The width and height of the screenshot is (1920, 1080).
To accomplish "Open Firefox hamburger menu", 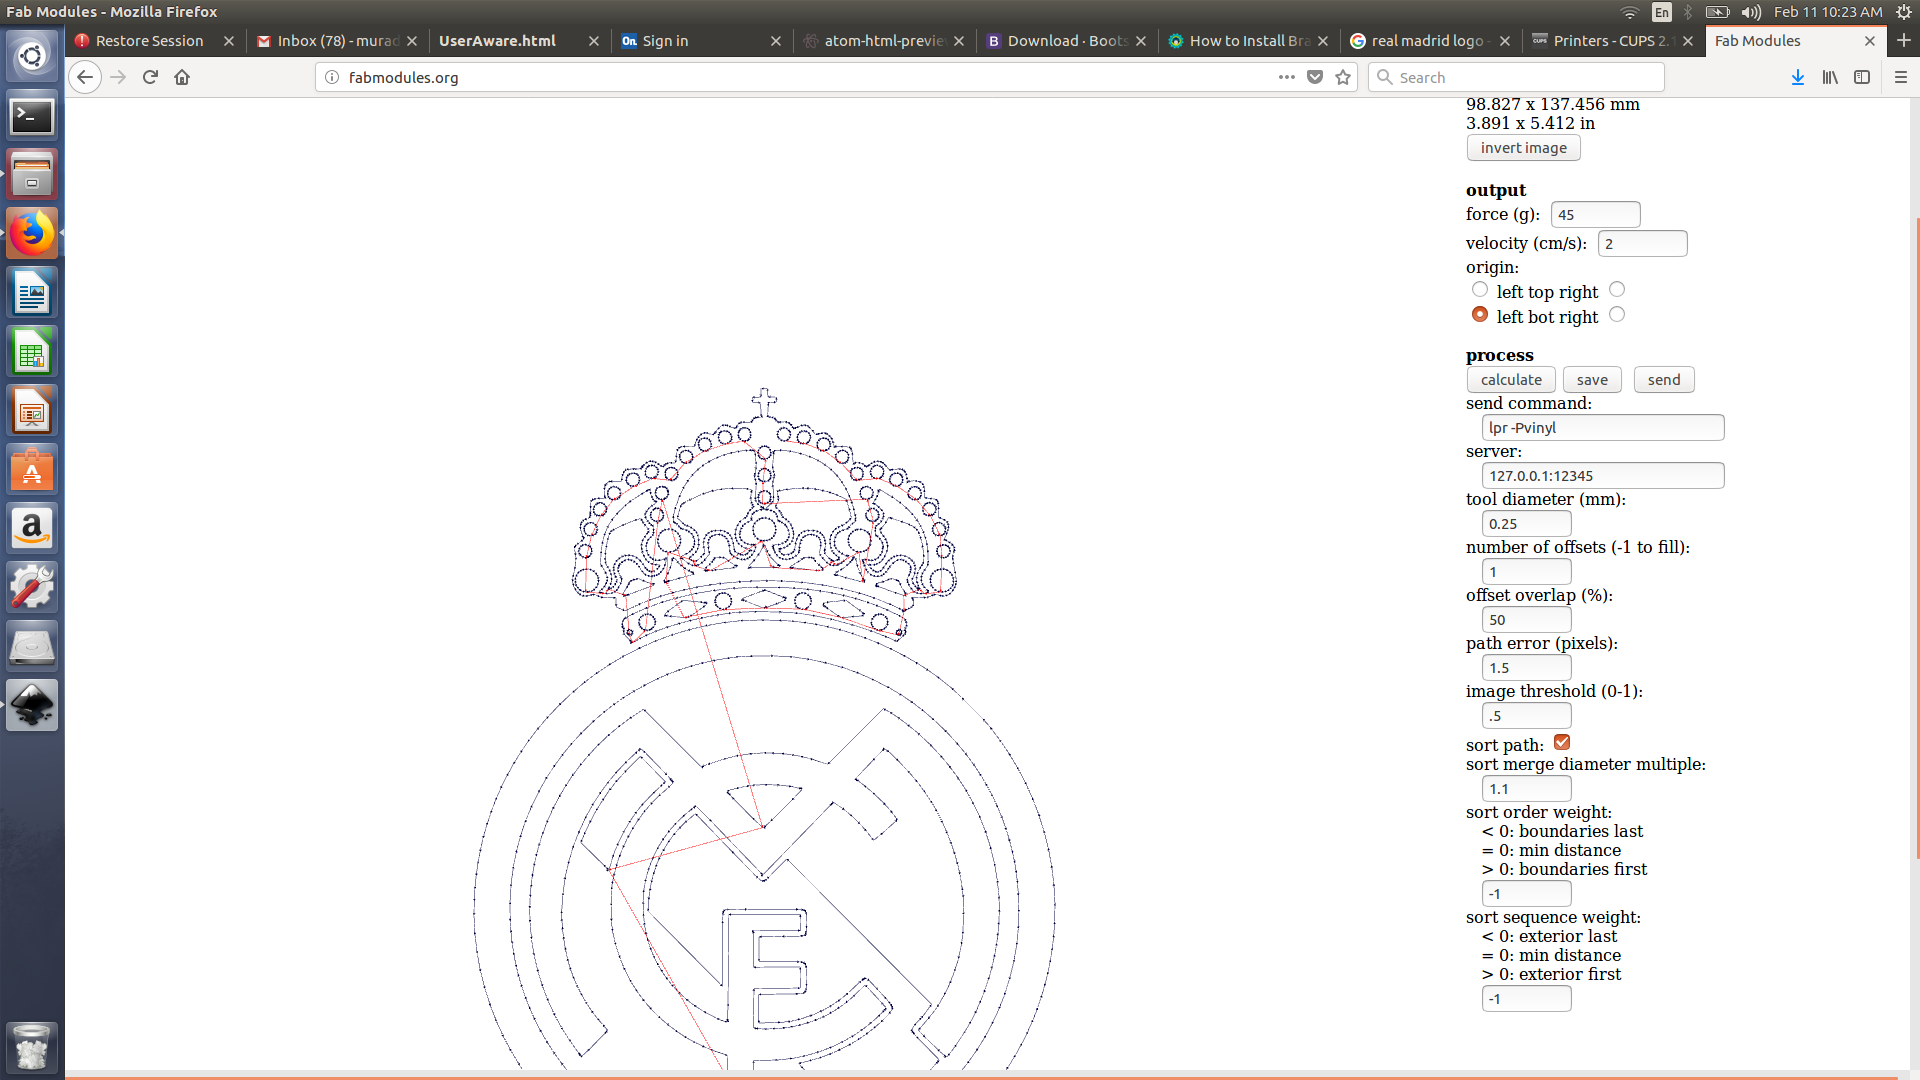I will (x=1901, y=77).
